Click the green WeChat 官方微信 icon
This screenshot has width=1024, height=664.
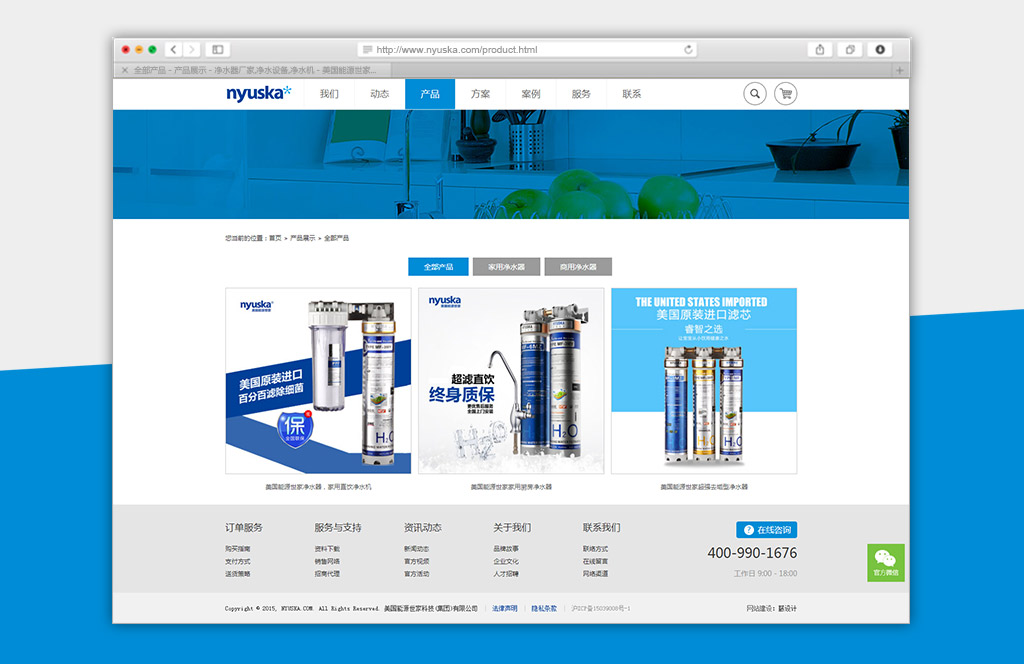pyautogui.click(x=885, y=562)
